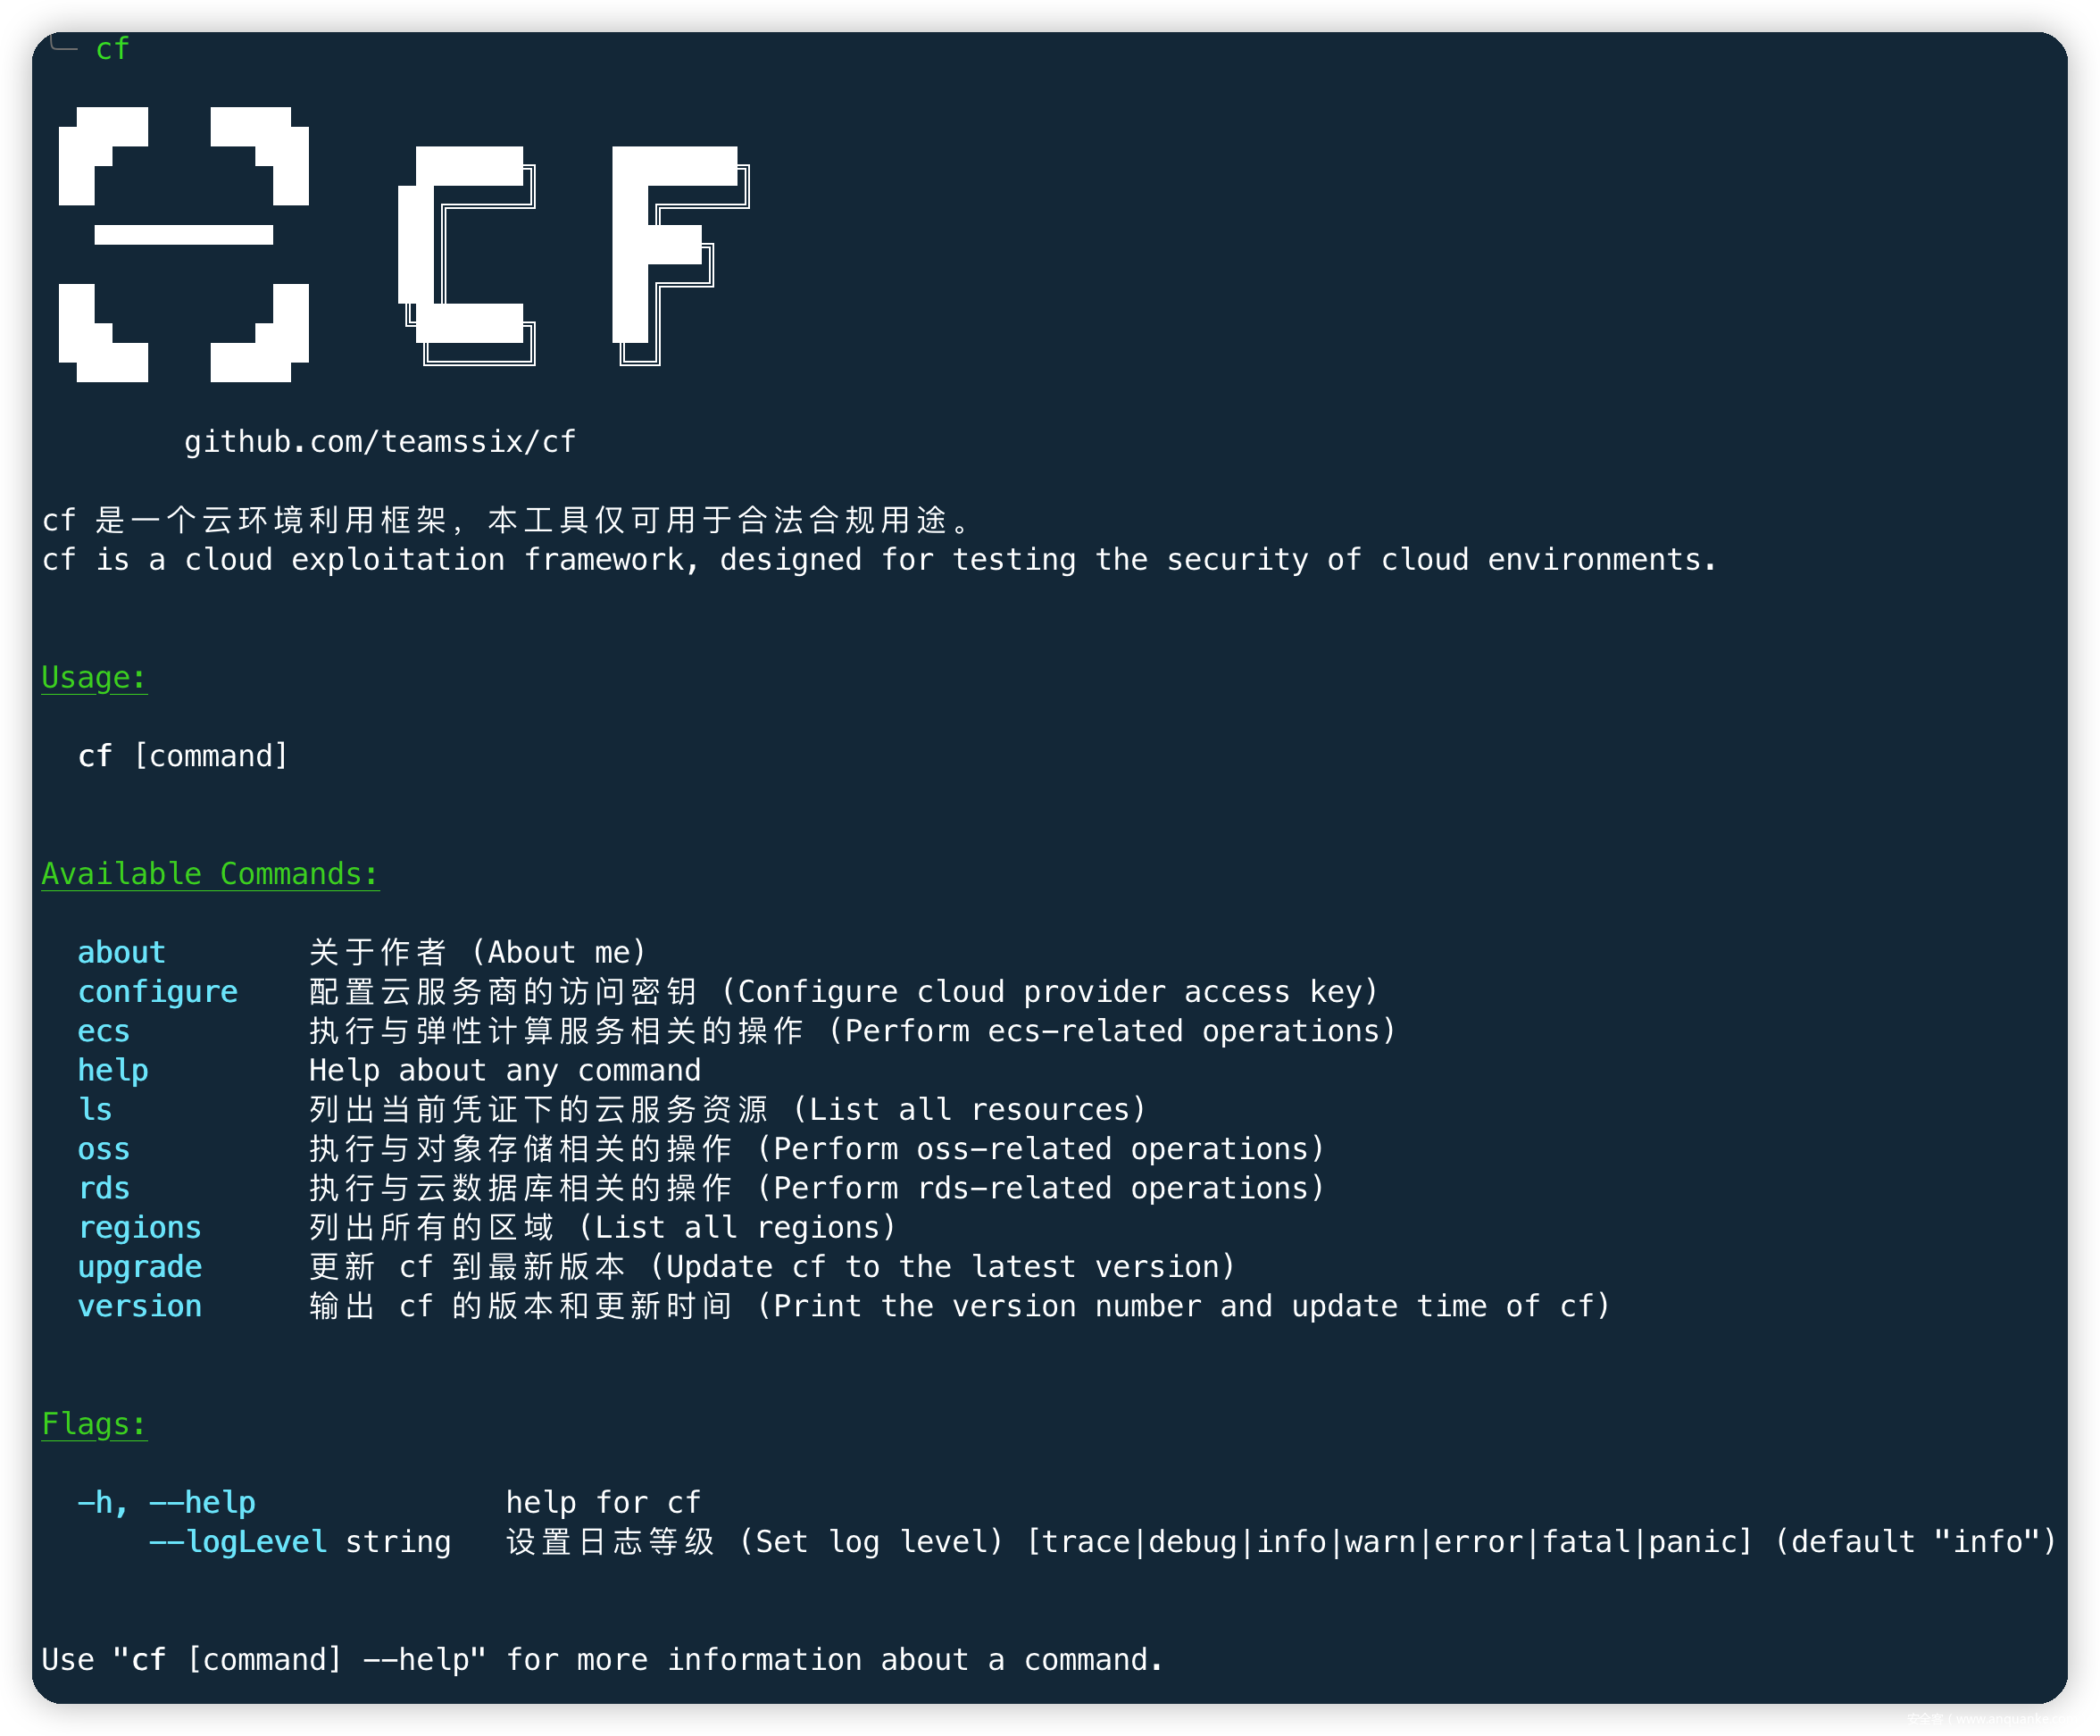The image size is (2100, 1736).
Task: Click the regions command name
Action: coord(140,1228)
